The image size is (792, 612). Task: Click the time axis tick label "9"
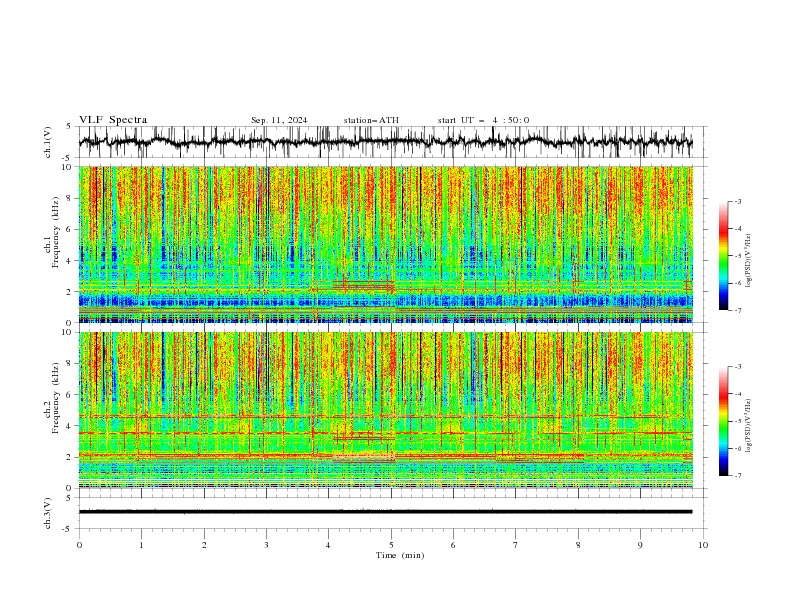point(640,545)
